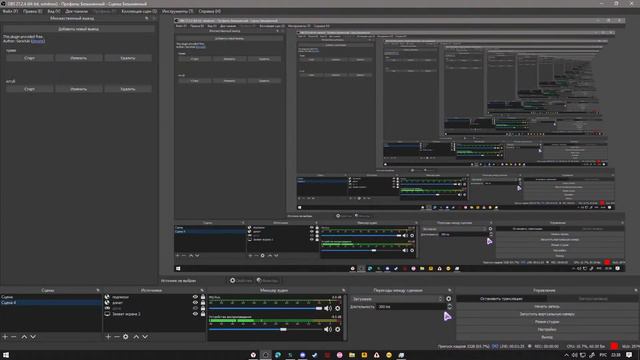Undock the Множественный вывод panel
The height and width of the screenshot is (360, 640).
pyautogui.click(x=147, y=18)
